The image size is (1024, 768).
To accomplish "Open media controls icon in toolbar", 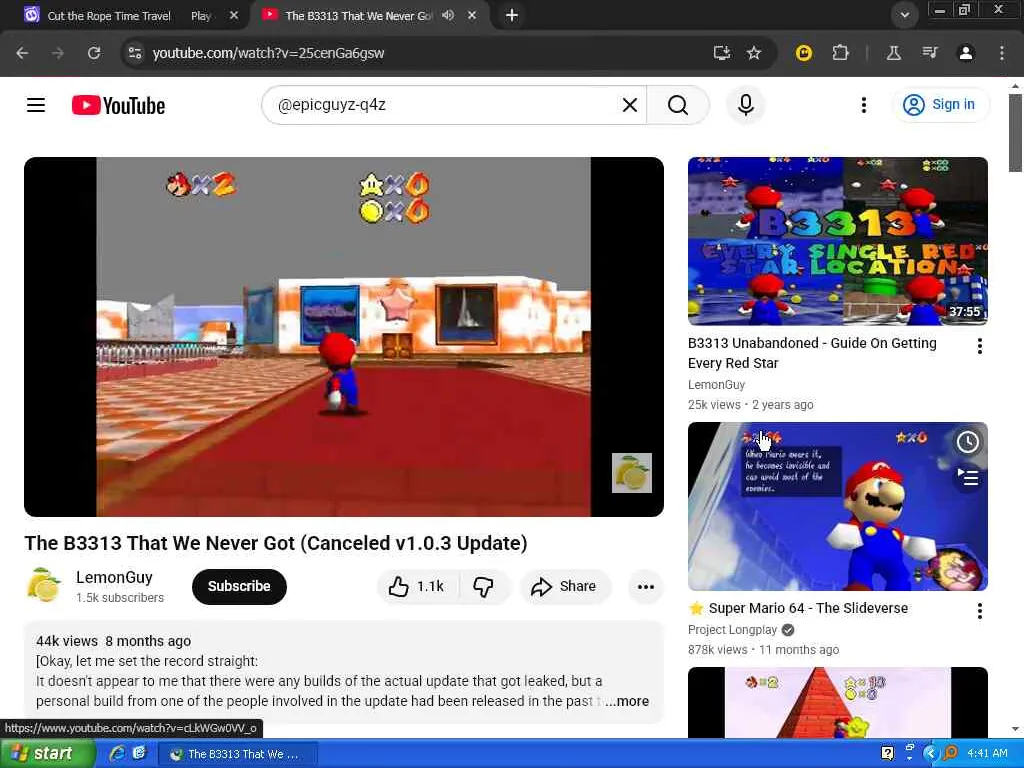I will pos(930,53).
